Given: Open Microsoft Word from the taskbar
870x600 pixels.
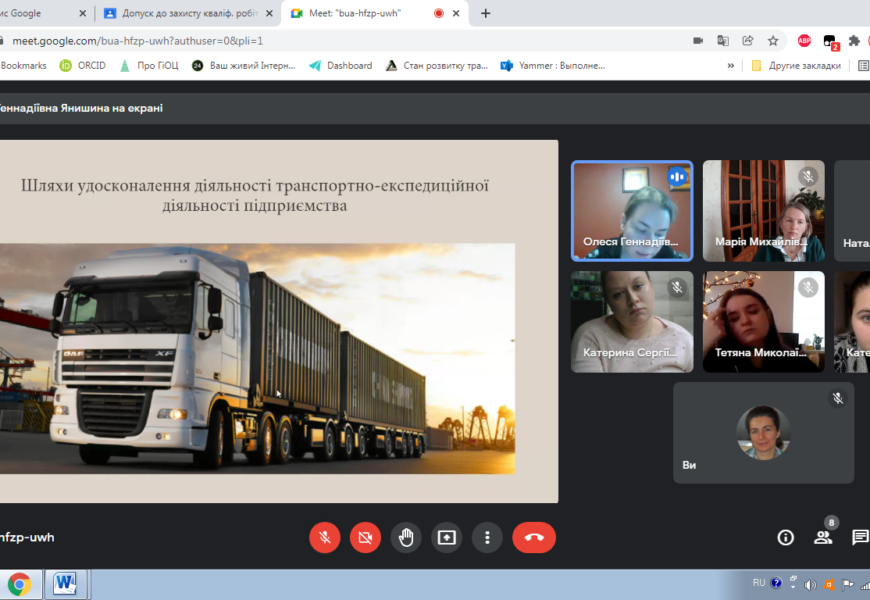Looking at the screenshot, I should pos(66,583).
